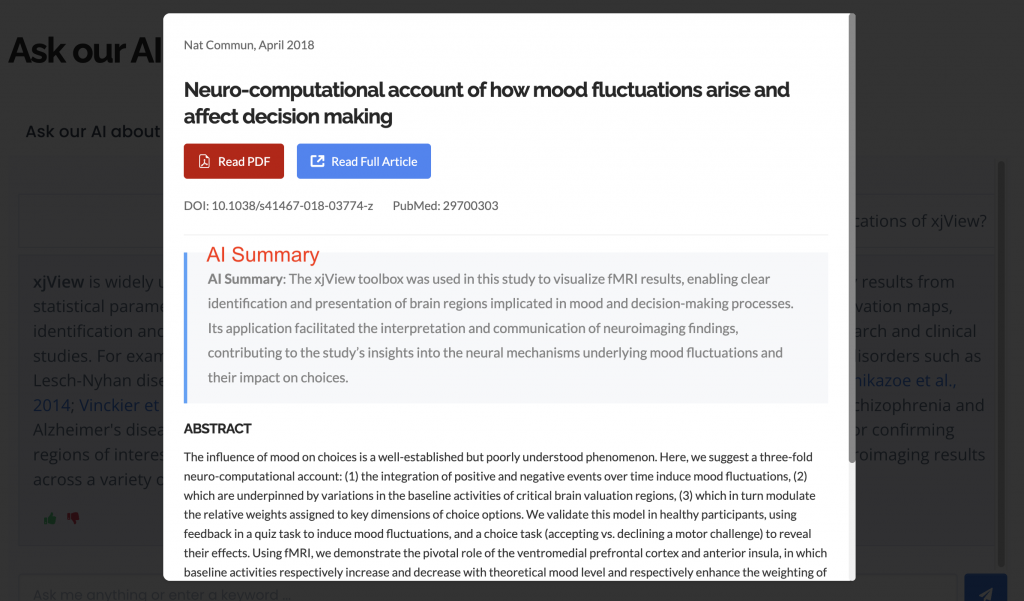This screenshot has height=601, width=1024.
Task: Click the bold 'xjView' term behind the modal
Action: point(58,282)
